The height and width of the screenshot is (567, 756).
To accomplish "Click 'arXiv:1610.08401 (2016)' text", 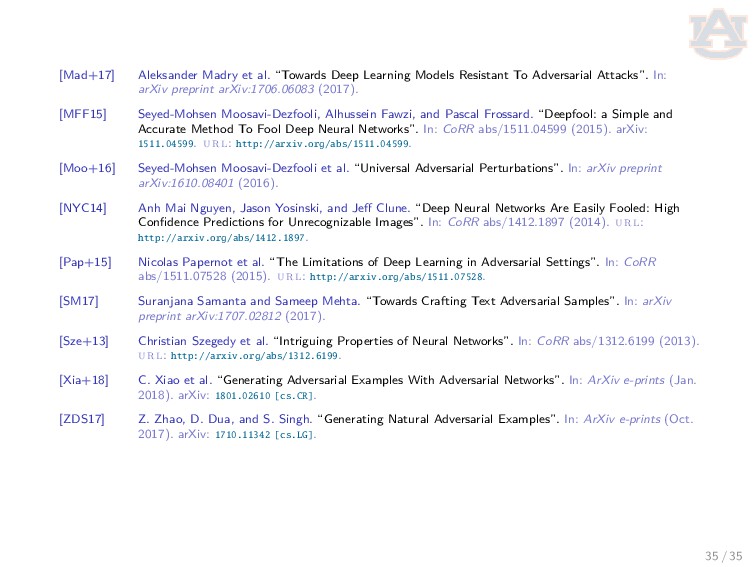I will (208, 183).
